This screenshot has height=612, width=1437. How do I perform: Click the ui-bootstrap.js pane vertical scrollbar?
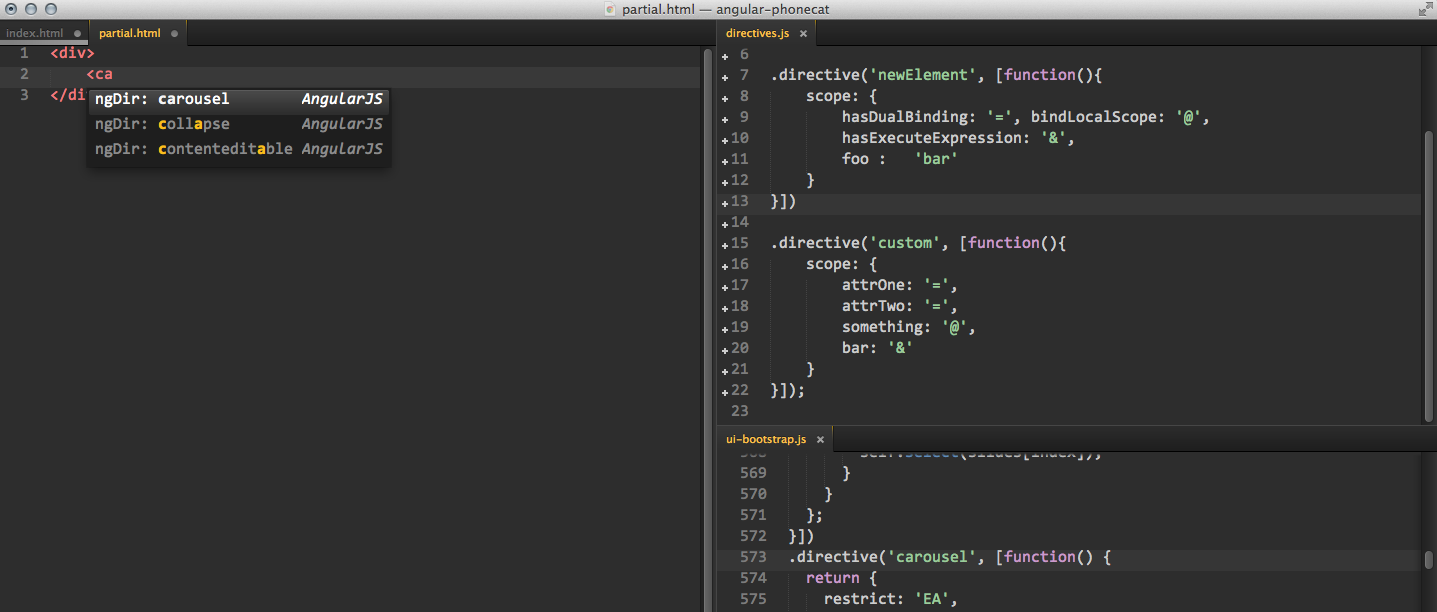pyautogui.click(x=1429, y=560)
